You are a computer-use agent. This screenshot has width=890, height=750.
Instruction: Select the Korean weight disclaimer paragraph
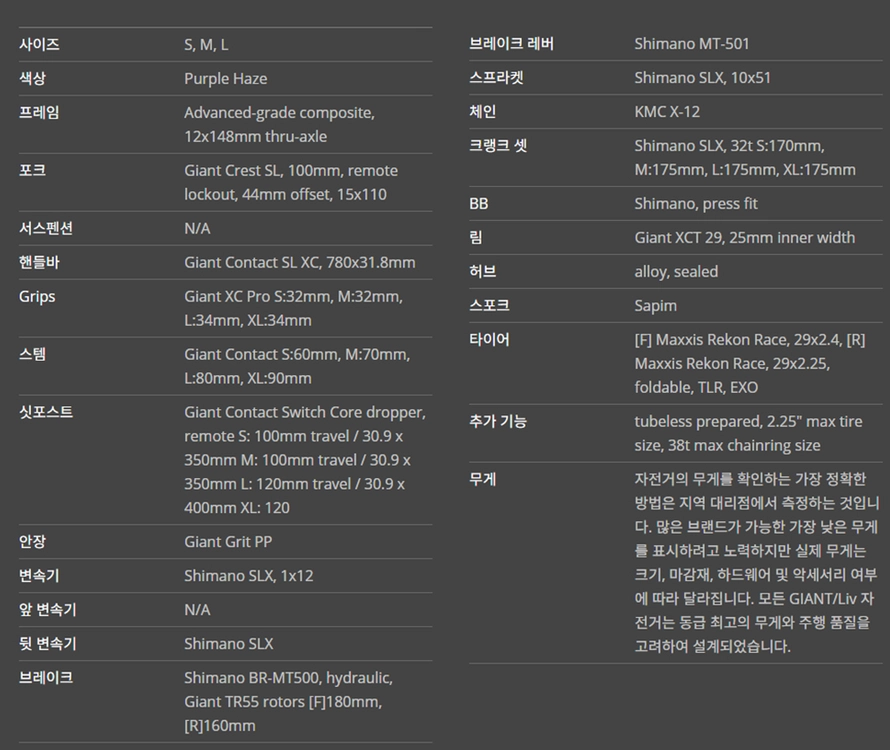tap(757, 563)
